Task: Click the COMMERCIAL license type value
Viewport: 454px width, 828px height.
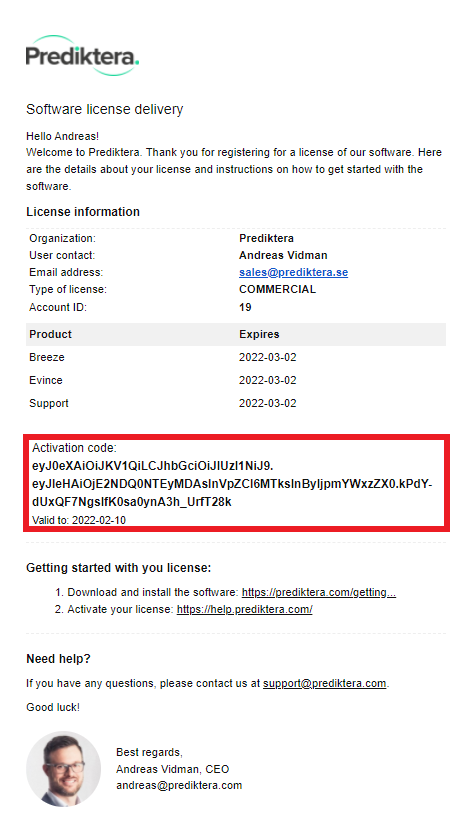Action: click(277, 289)
